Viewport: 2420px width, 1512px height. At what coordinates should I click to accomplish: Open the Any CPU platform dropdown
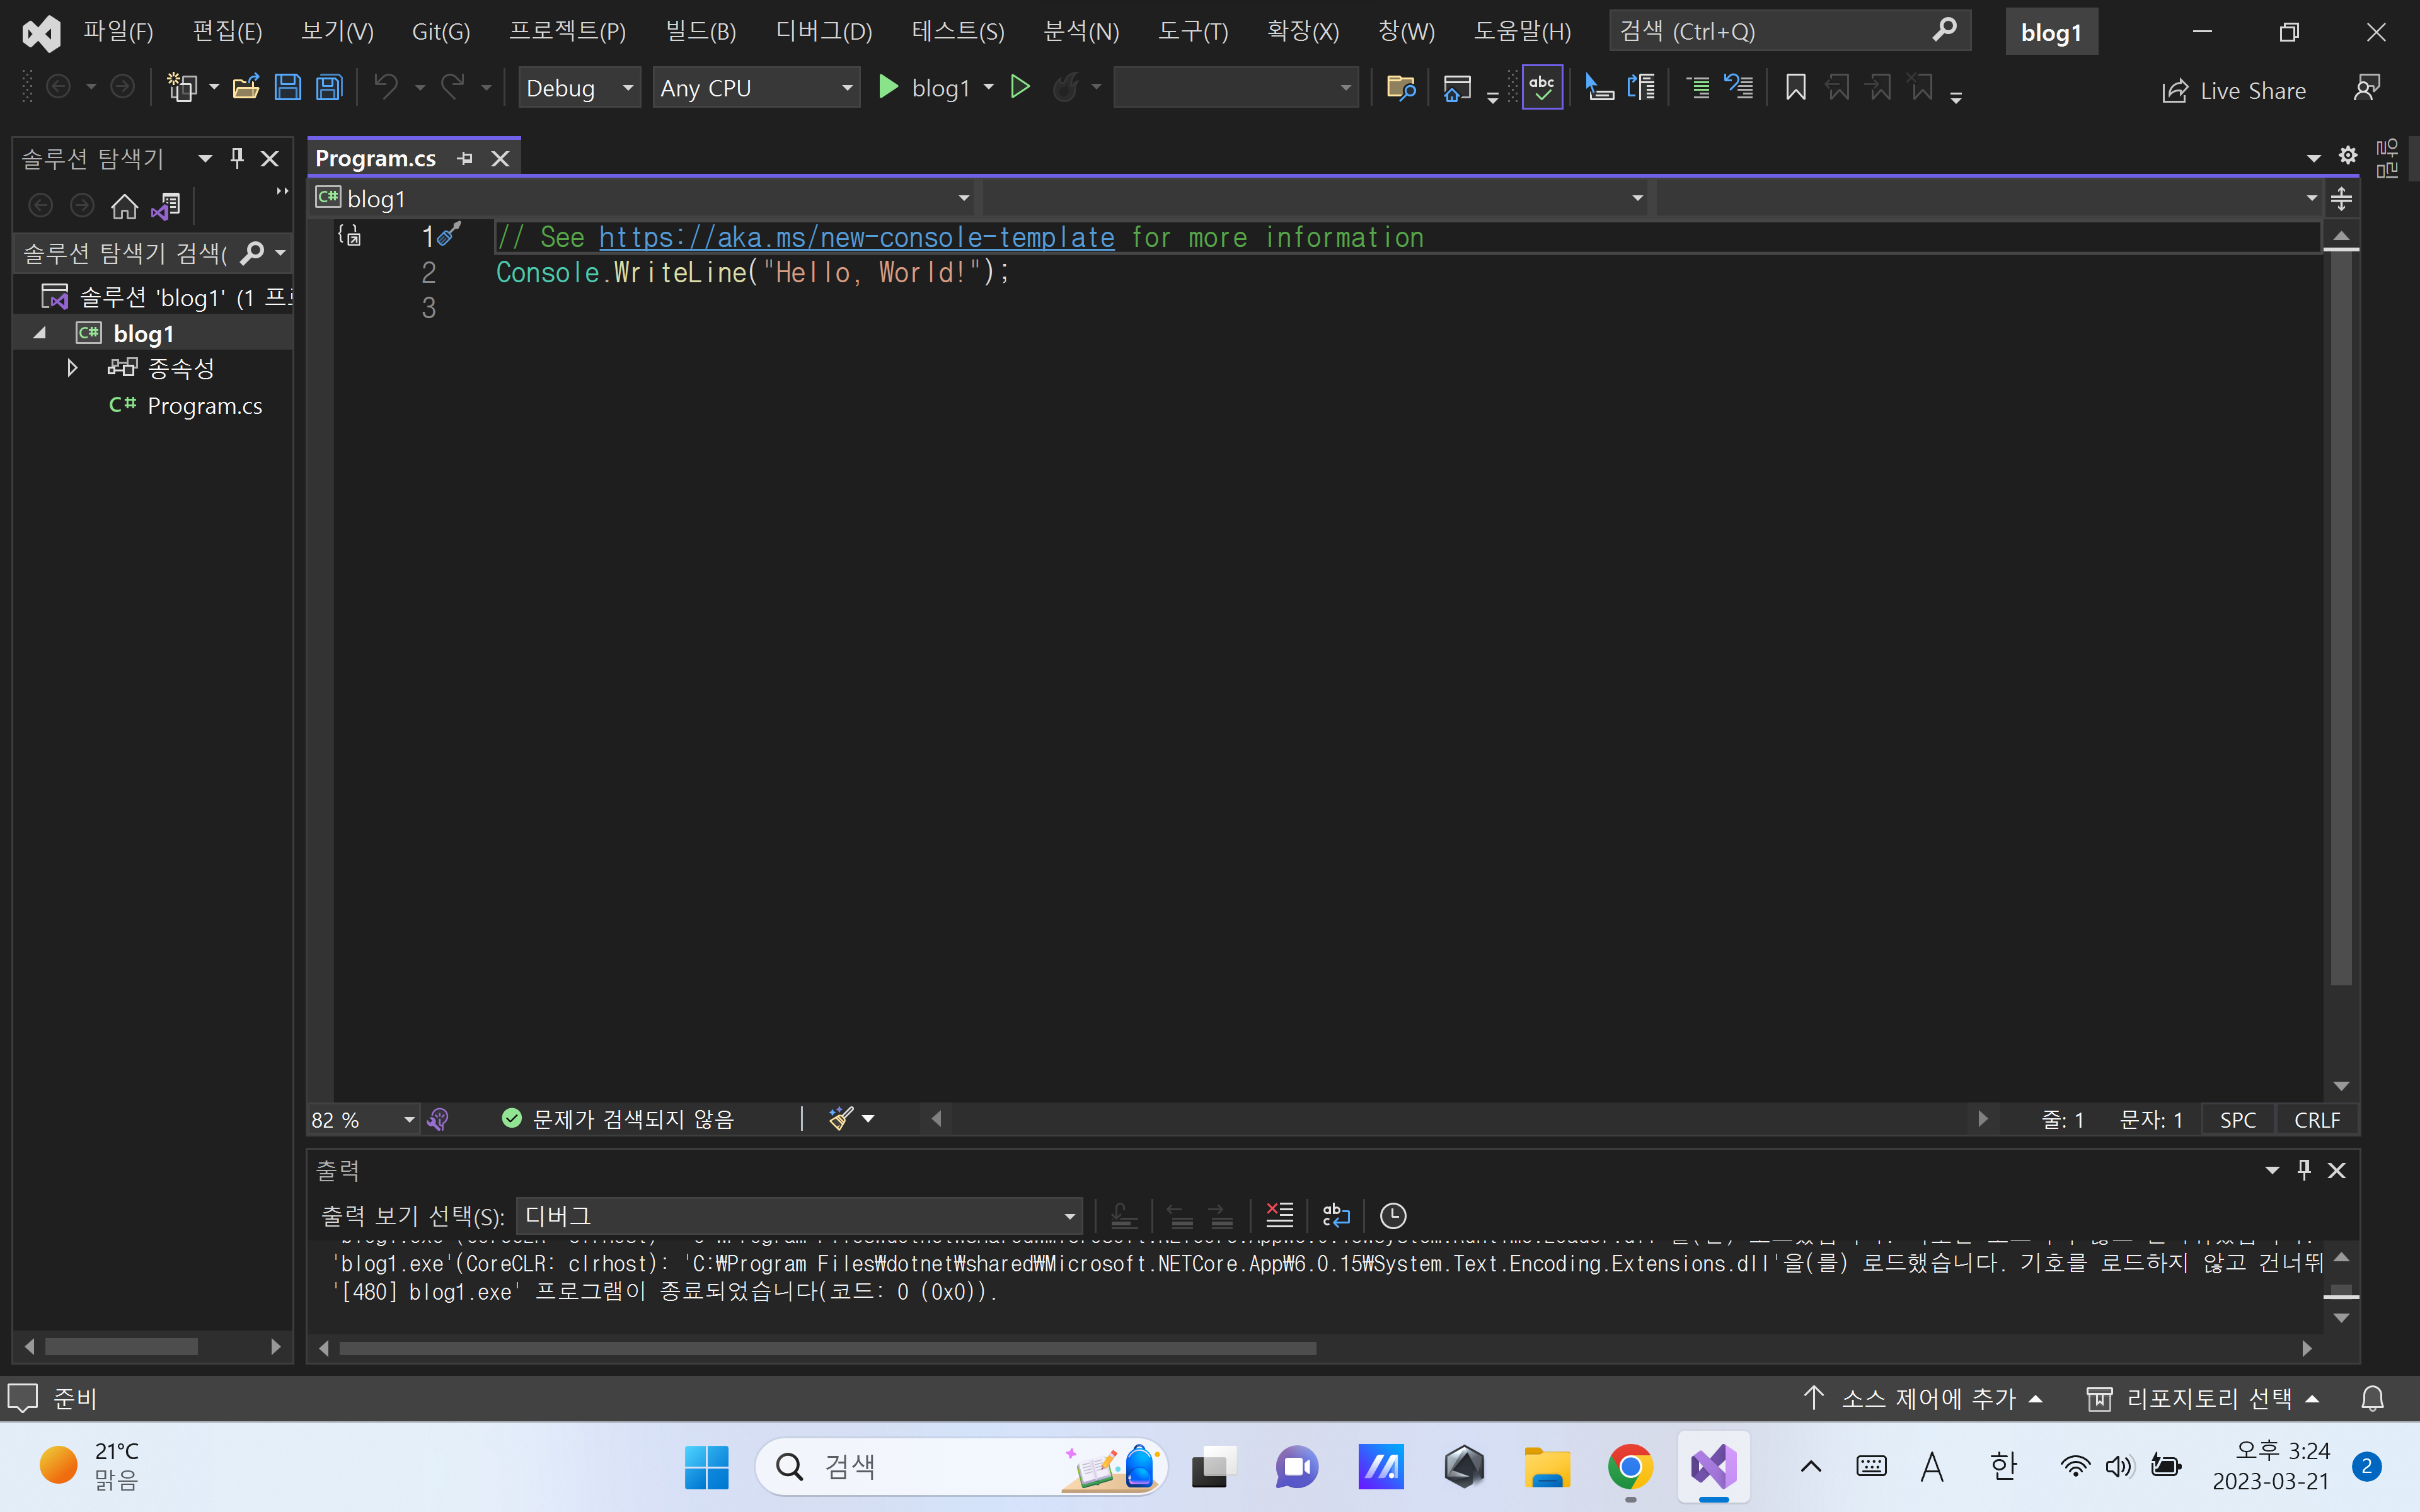(x=756, y=88)
